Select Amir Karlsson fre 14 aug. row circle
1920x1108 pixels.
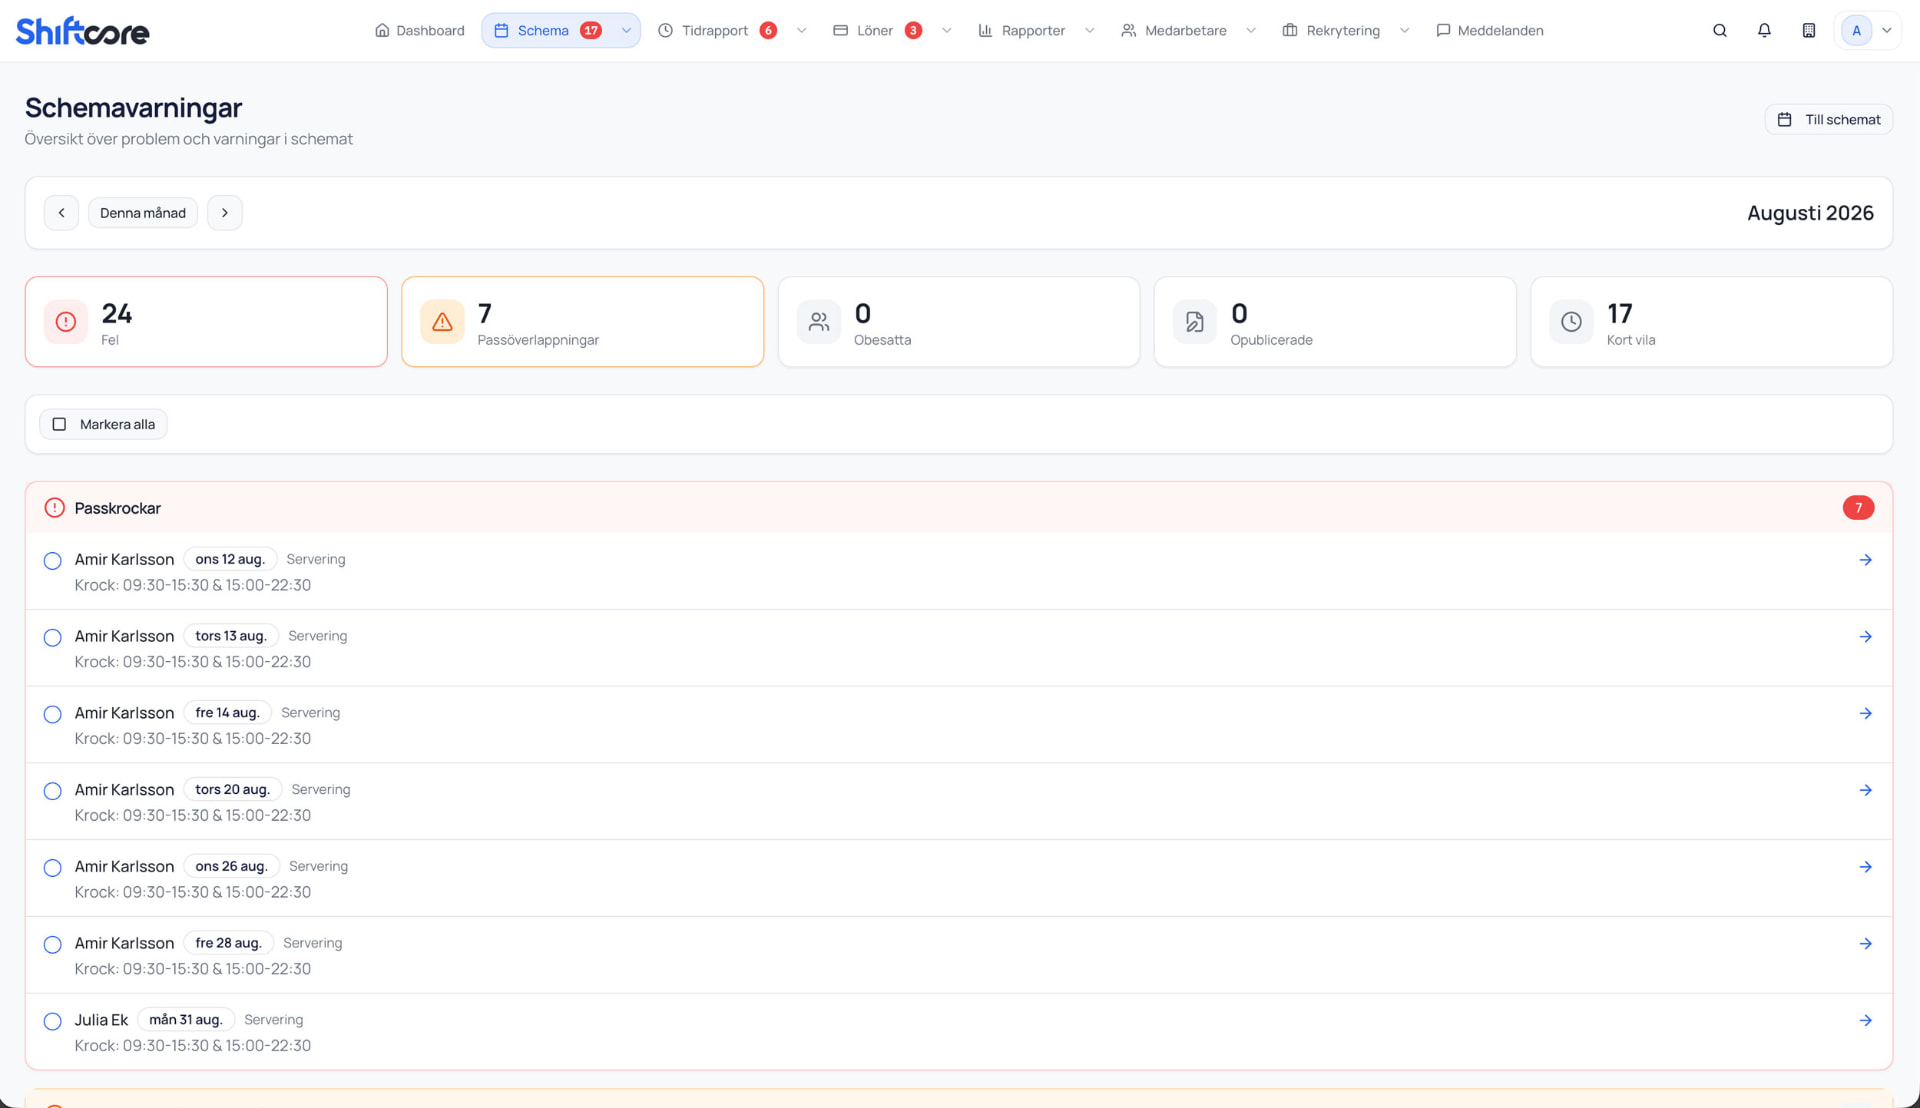[53, 715]
